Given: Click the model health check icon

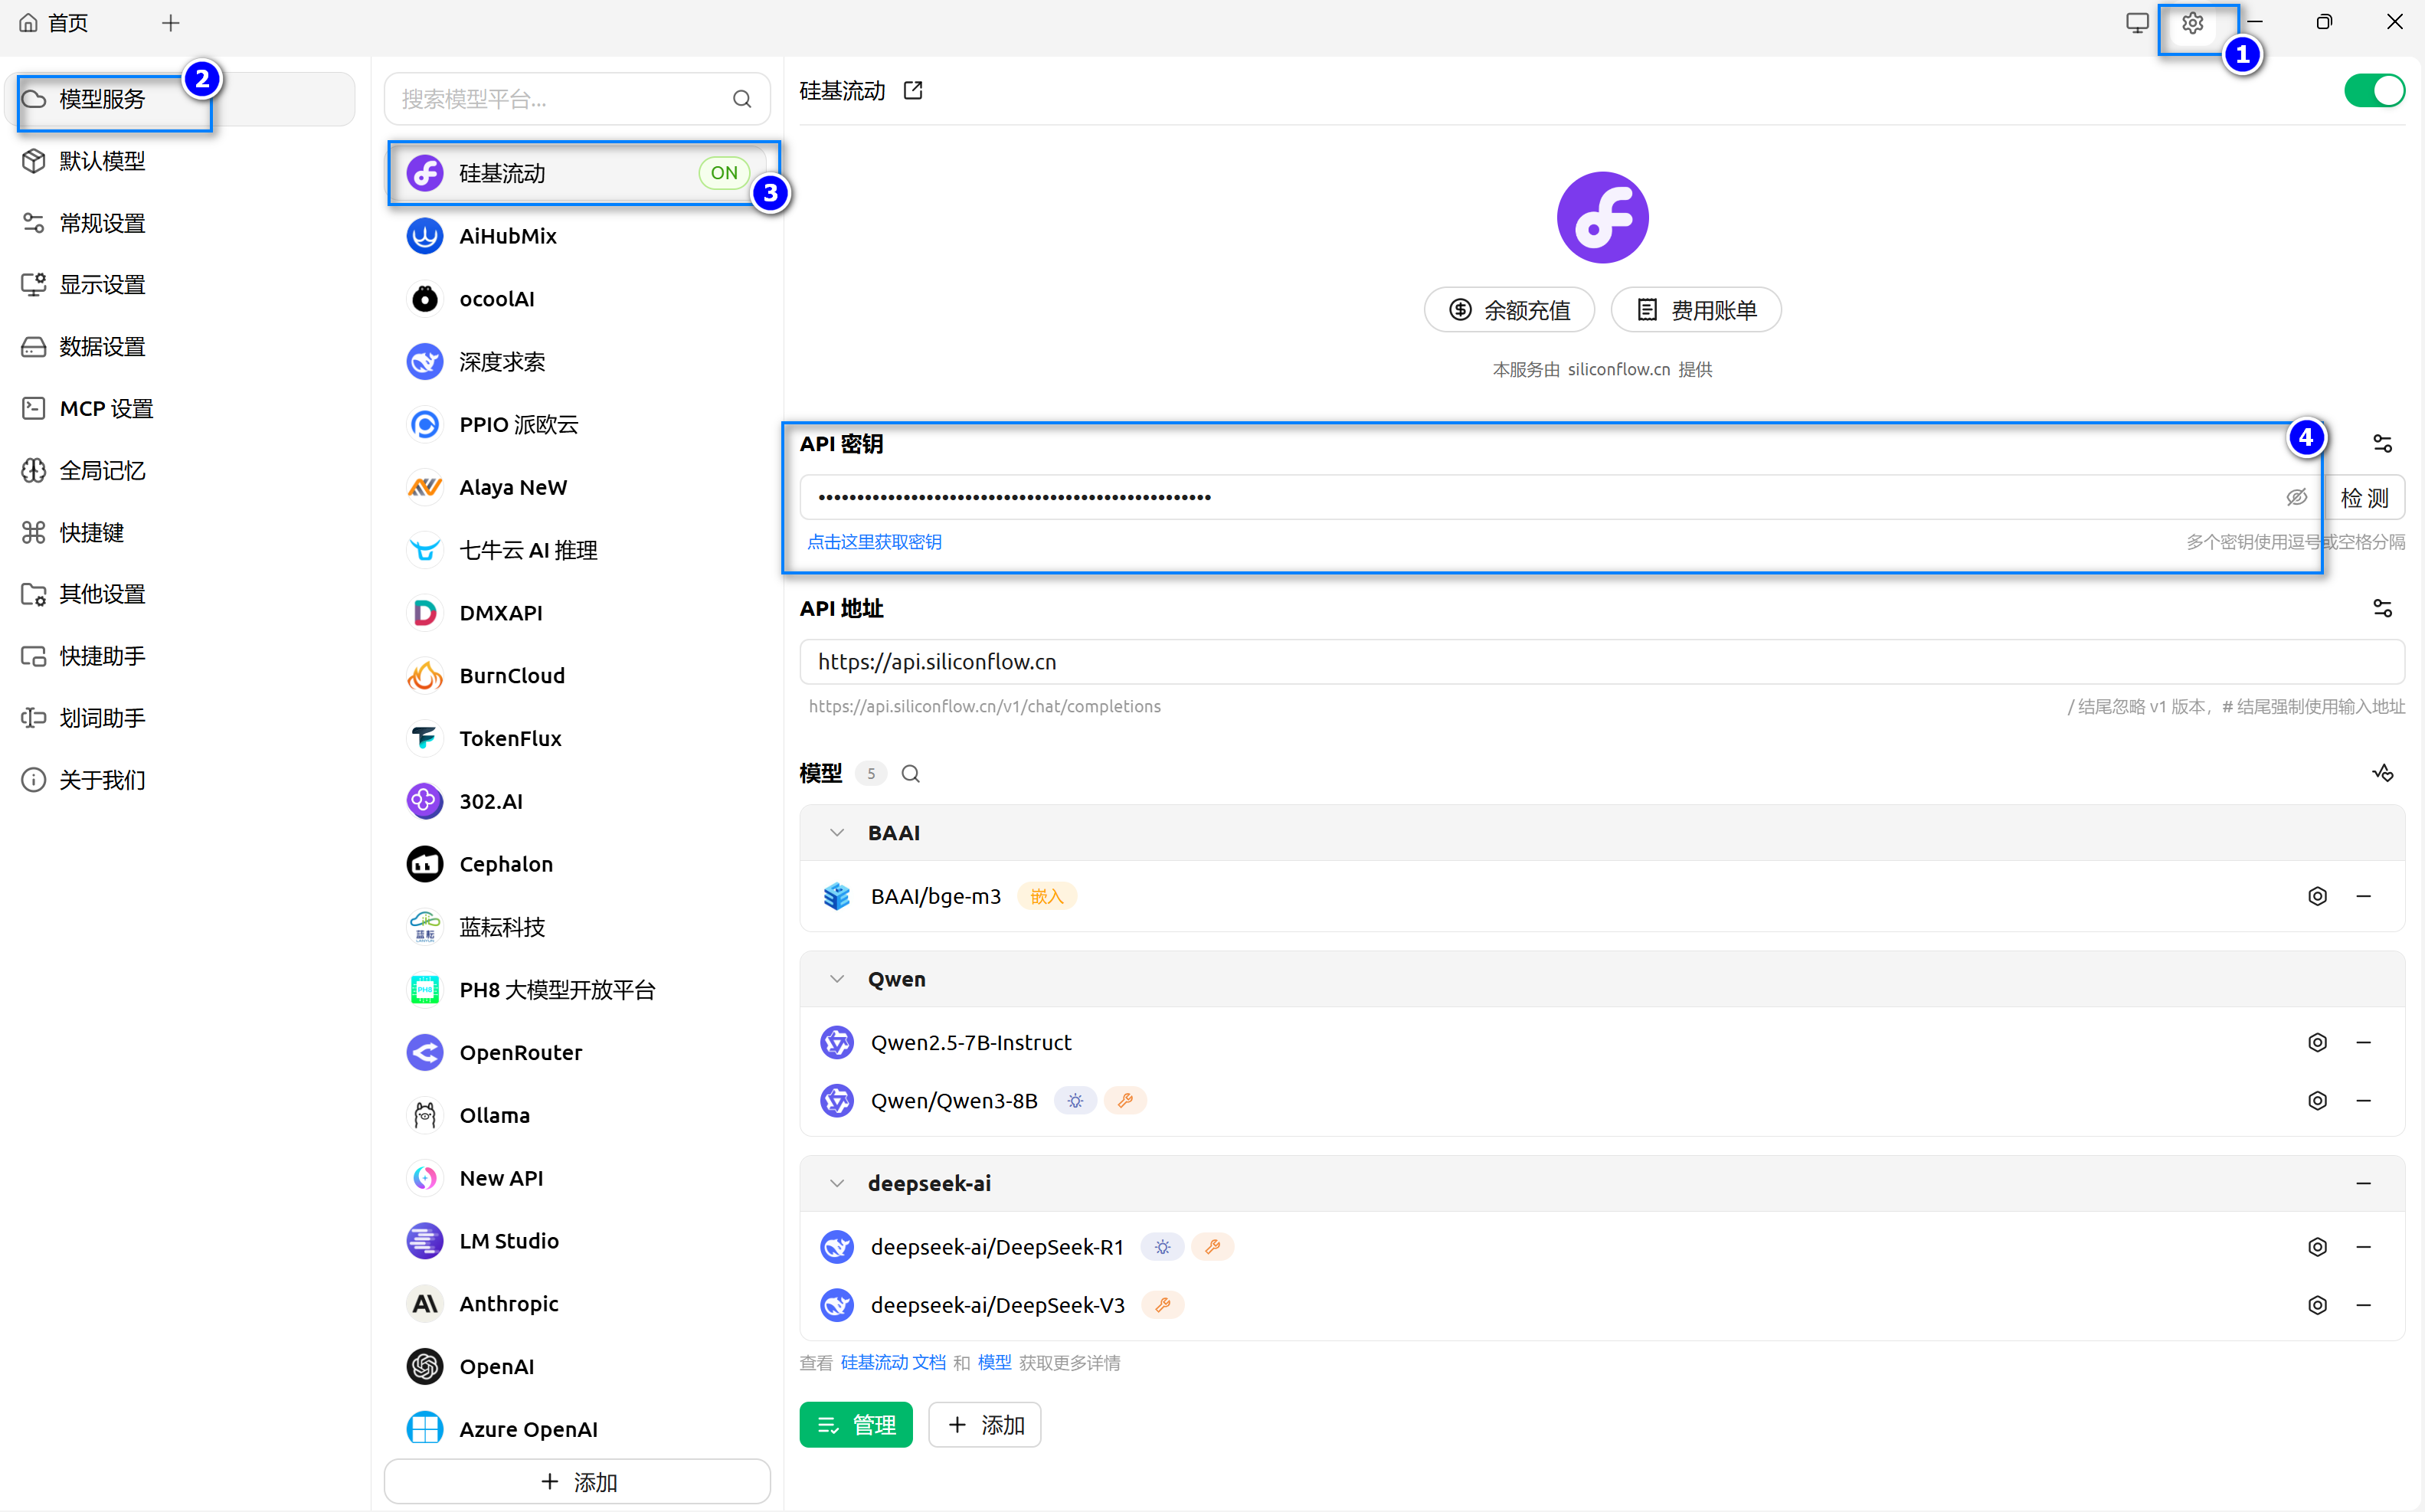Looking at the screenshot, I should (2383, 773).
